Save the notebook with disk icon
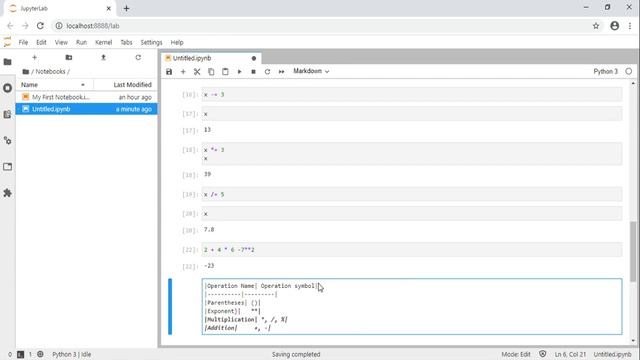Screen dimensions: 640x360 [169, 71]
